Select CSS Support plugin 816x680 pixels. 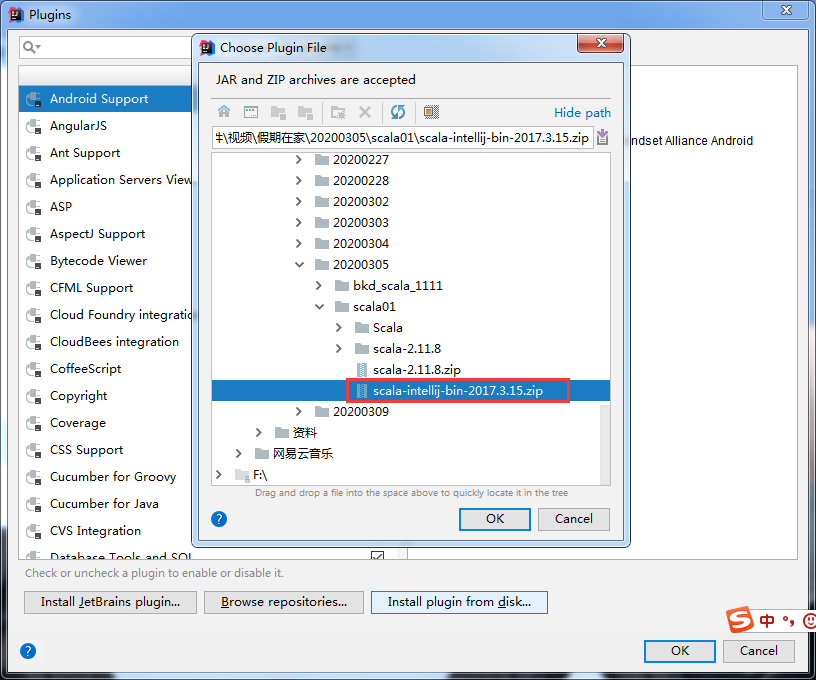tap(105, 450)
